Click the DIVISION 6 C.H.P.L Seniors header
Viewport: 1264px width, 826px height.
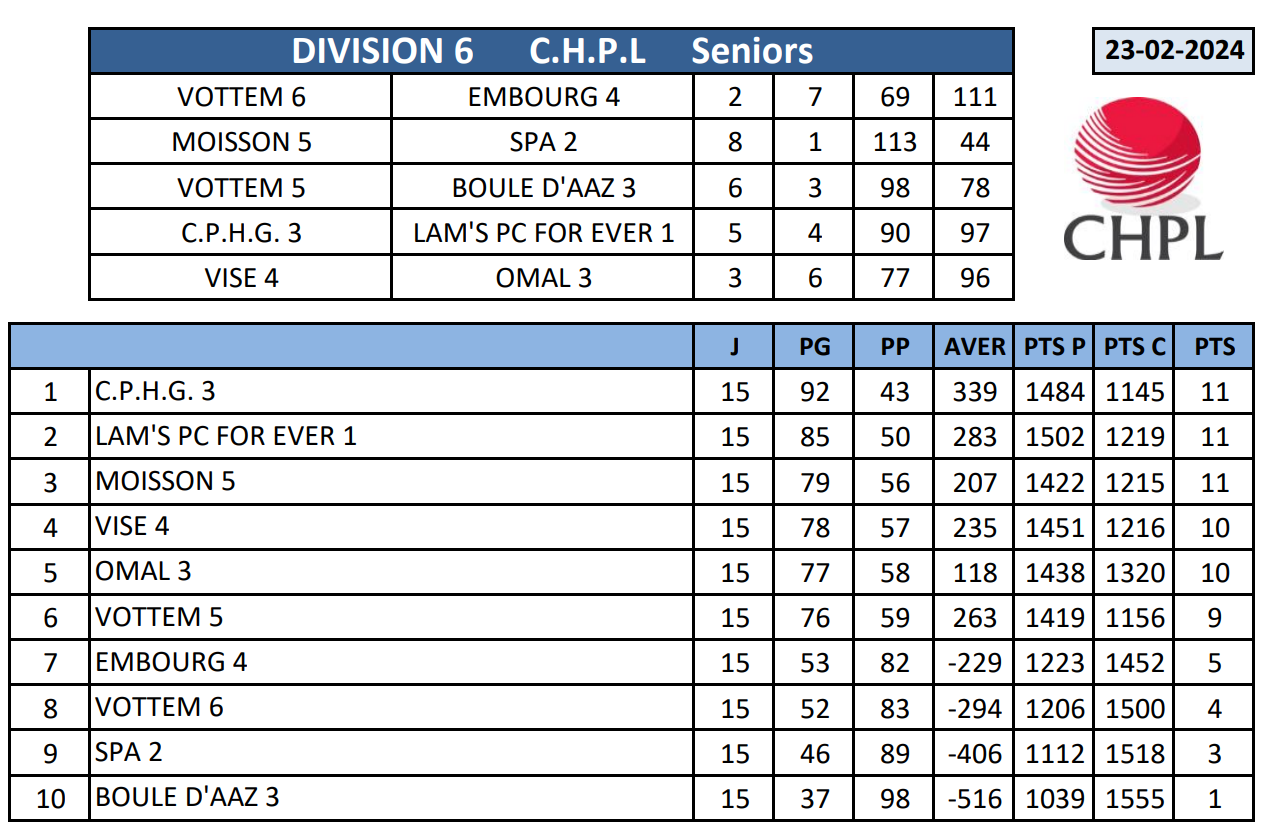tap(551, 51)
